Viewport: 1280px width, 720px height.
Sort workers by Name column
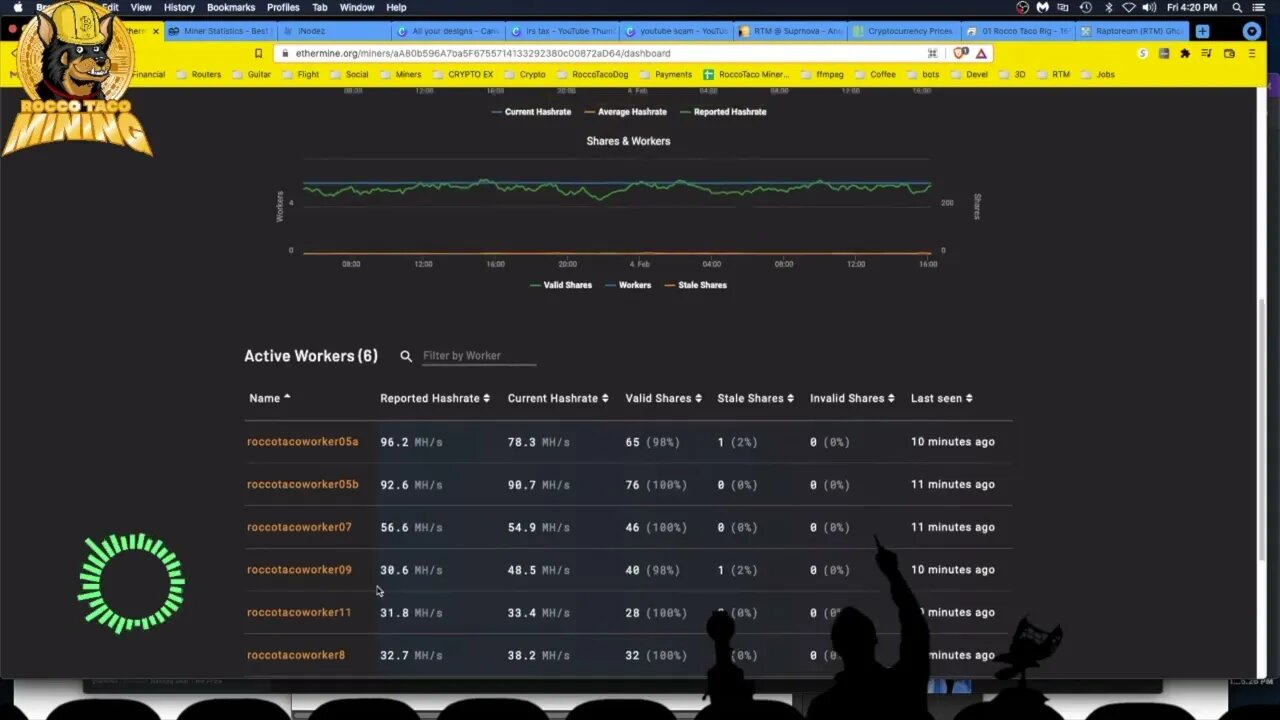tap(269, 398)
